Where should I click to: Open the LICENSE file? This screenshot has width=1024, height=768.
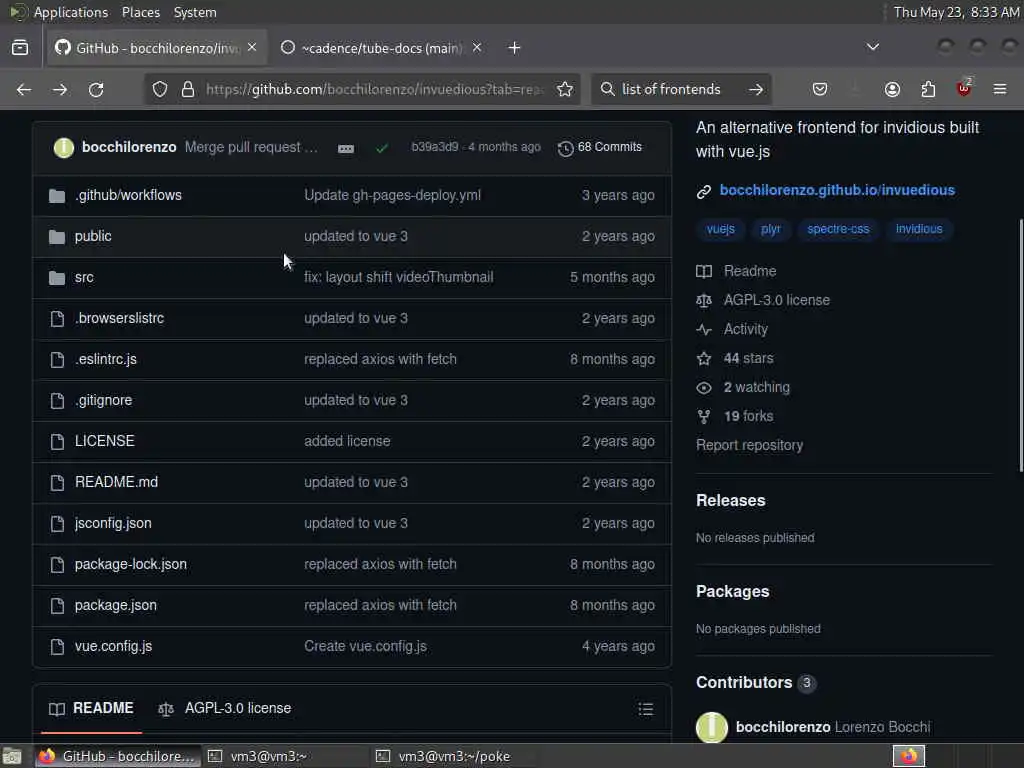pyautogui.click(x=104, y=441)
